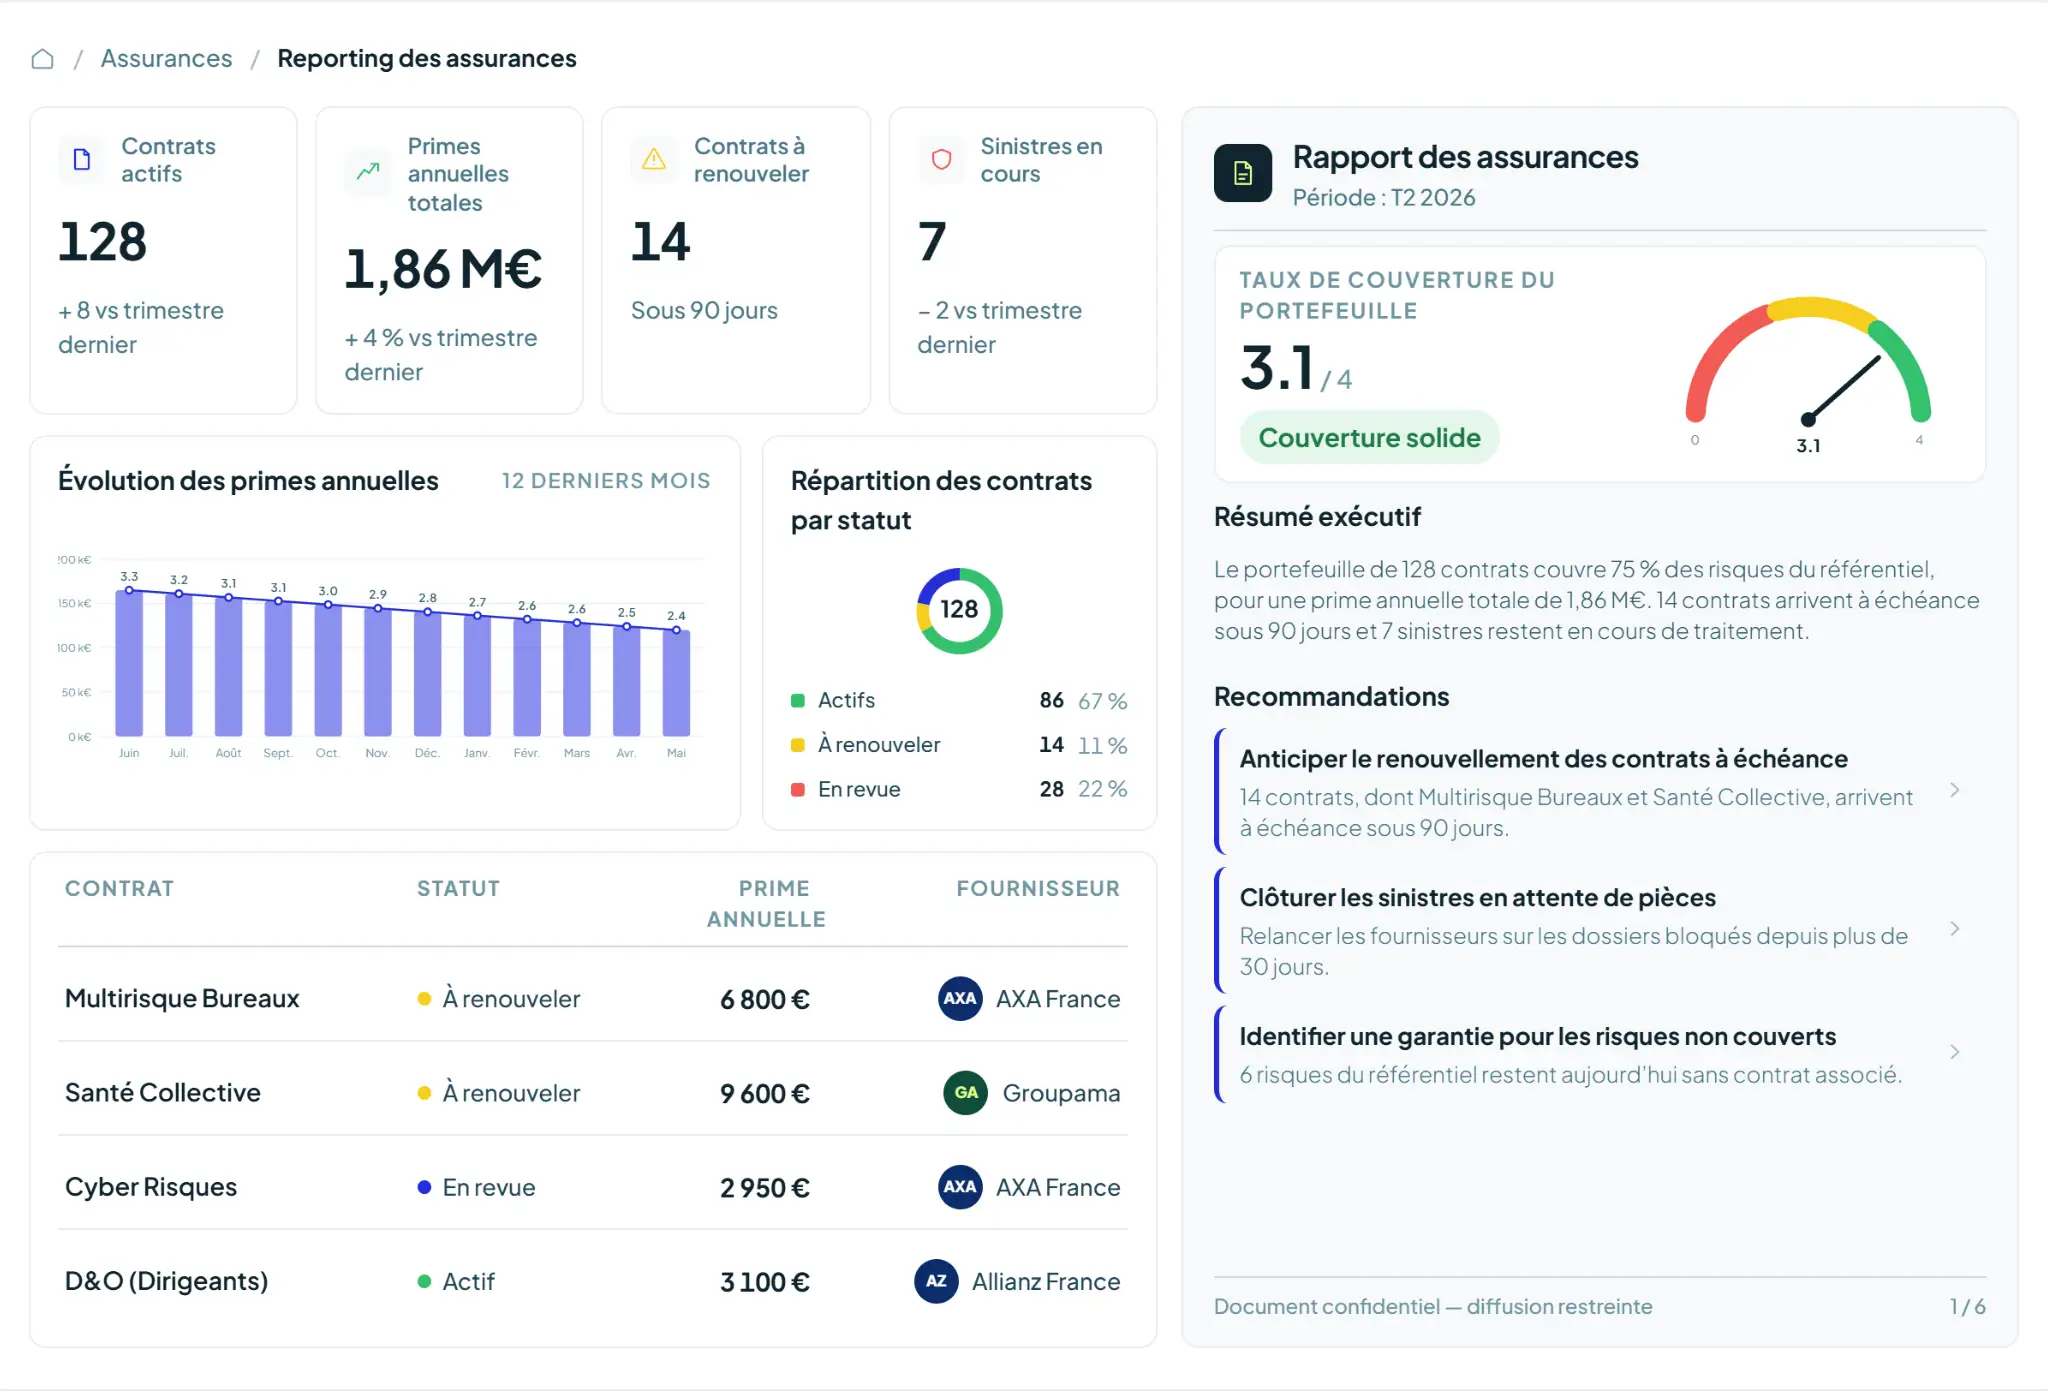Click the Allianz France supplier name
2048x1391 pixels.
point(1046,1281)
